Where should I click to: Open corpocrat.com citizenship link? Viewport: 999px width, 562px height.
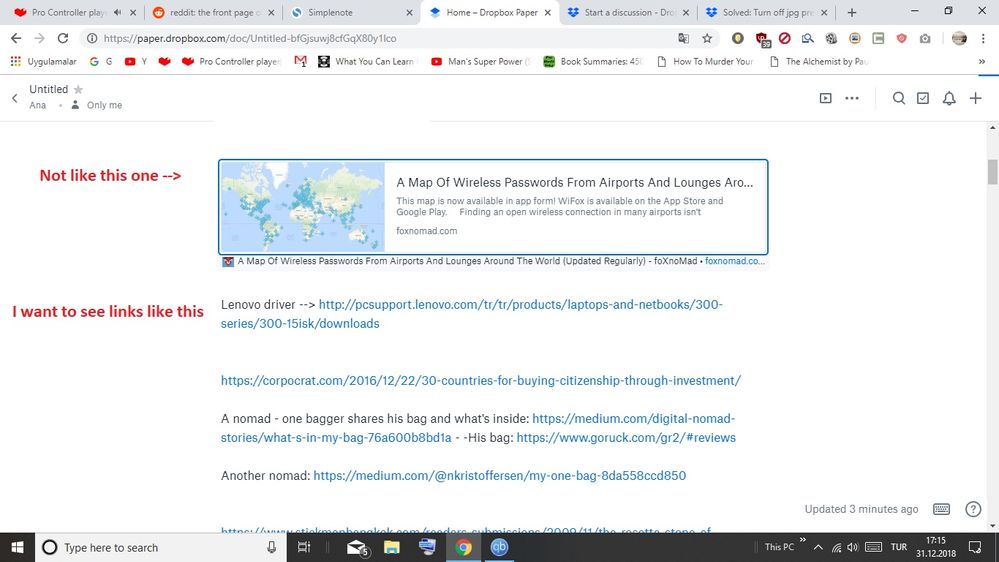coord(480,380)
